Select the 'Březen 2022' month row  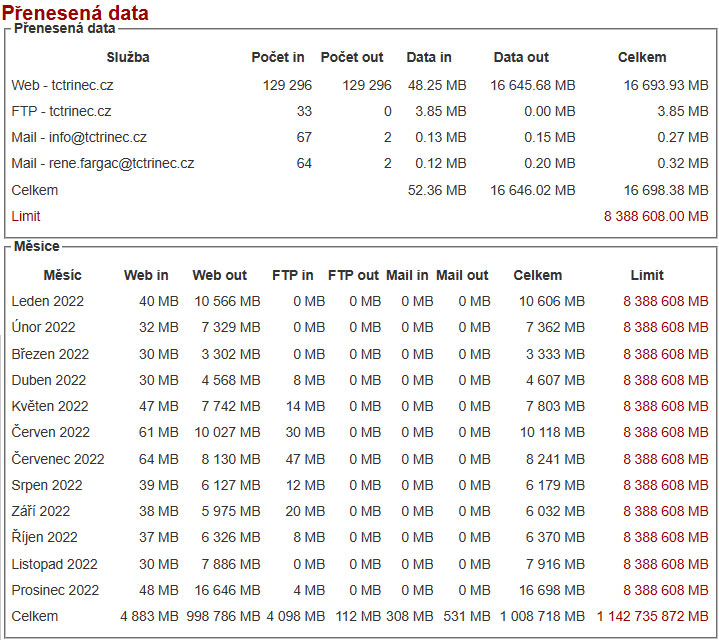pyautogui.click(x=50, y=354)
